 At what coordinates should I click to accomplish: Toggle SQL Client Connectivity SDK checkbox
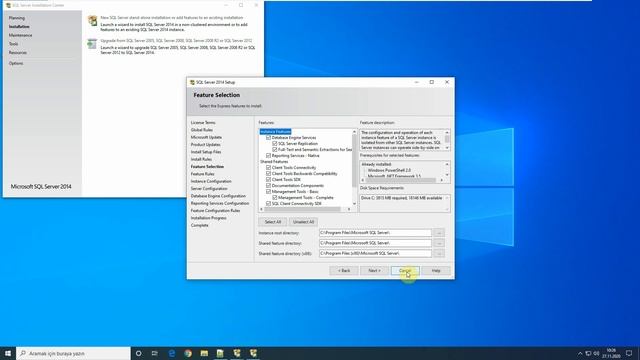click(268, 203)
